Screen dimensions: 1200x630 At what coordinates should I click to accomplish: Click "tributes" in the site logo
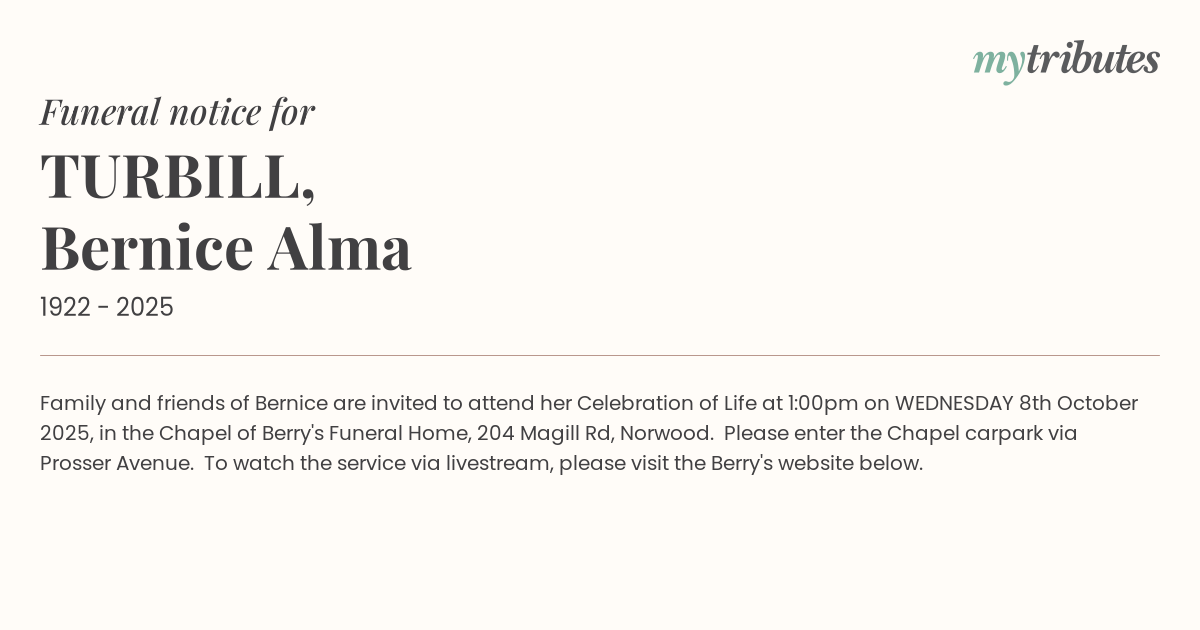[x=1092, y=59]
